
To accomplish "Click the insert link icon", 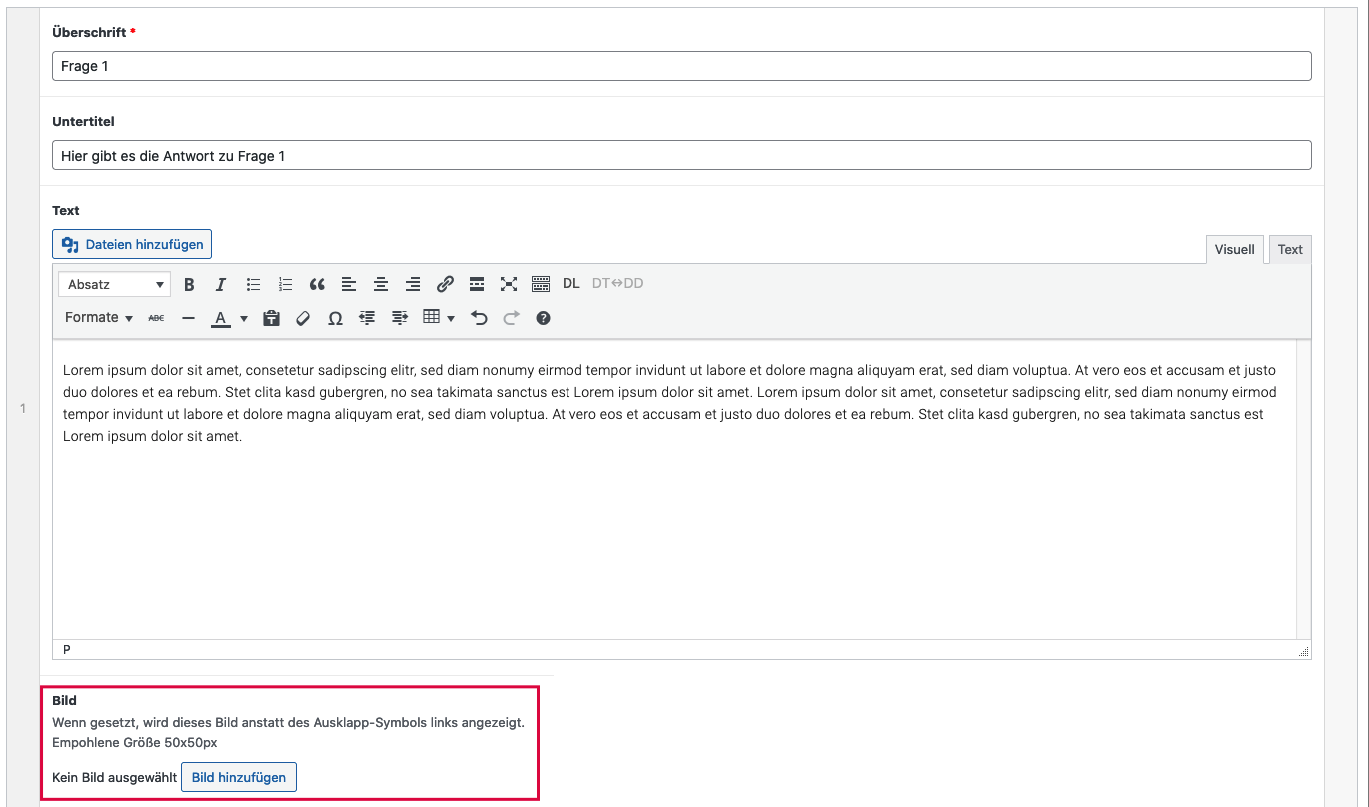I will 445,285.
